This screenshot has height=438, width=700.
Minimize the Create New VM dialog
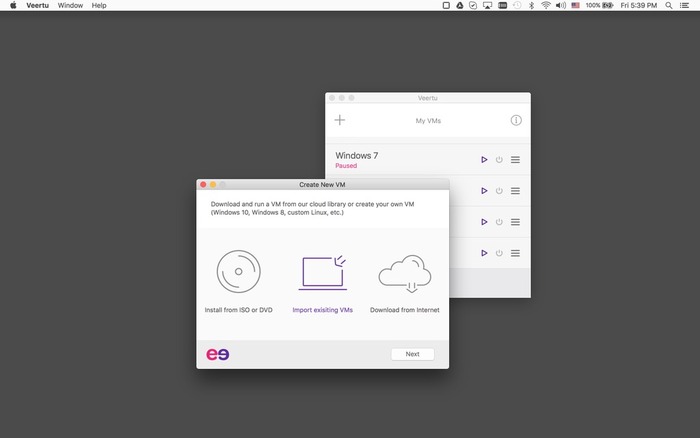[x=213, y=184]
